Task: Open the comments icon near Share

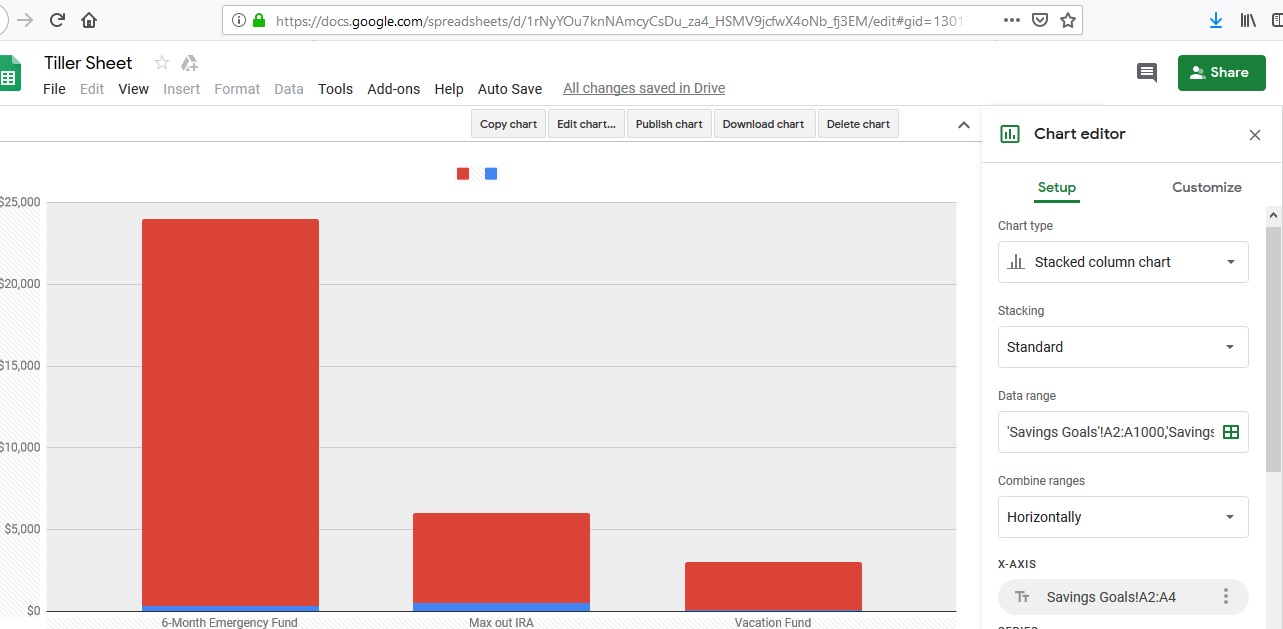Action: (x=1147, y=73)
